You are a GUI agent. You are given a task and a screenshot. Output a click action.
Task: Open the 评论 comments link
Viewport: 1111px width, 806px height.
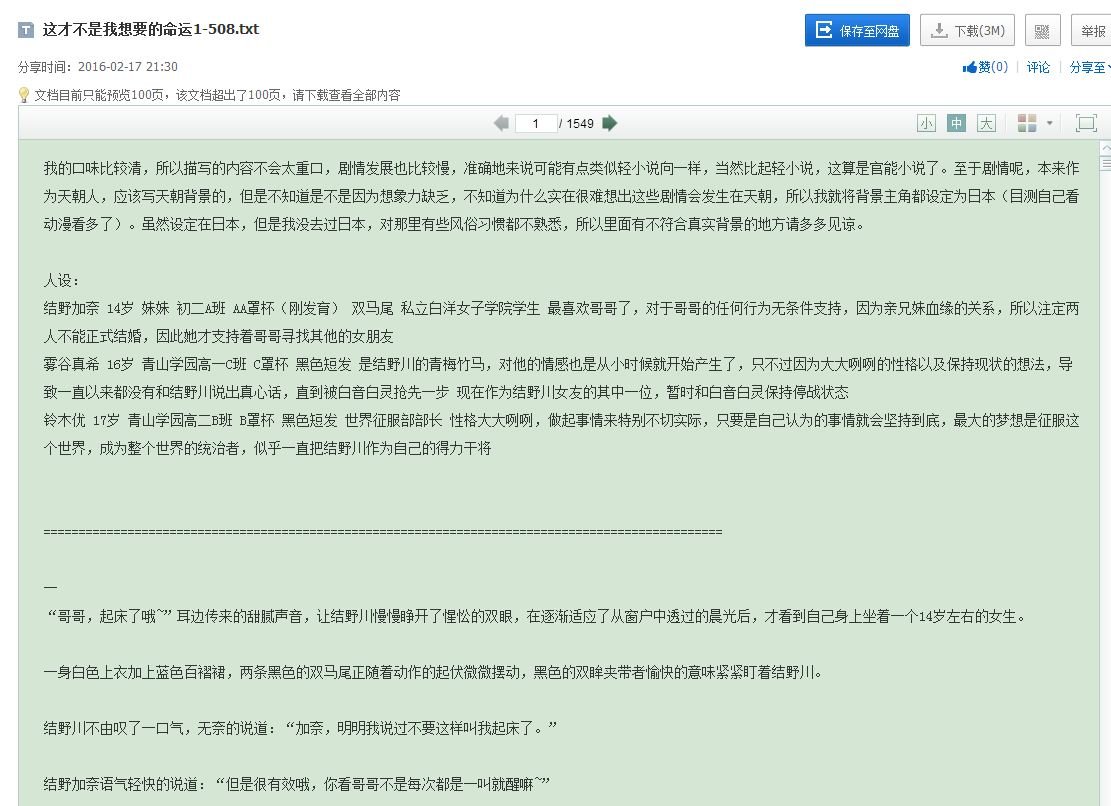(x=1037, y=66)
